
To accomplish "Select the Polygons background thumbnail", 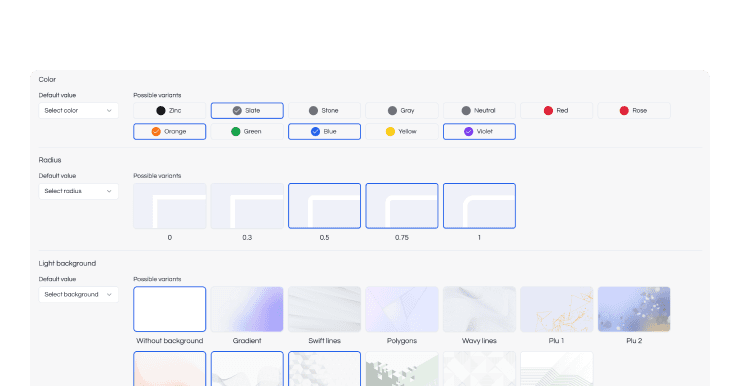I will tap(402, 309).
